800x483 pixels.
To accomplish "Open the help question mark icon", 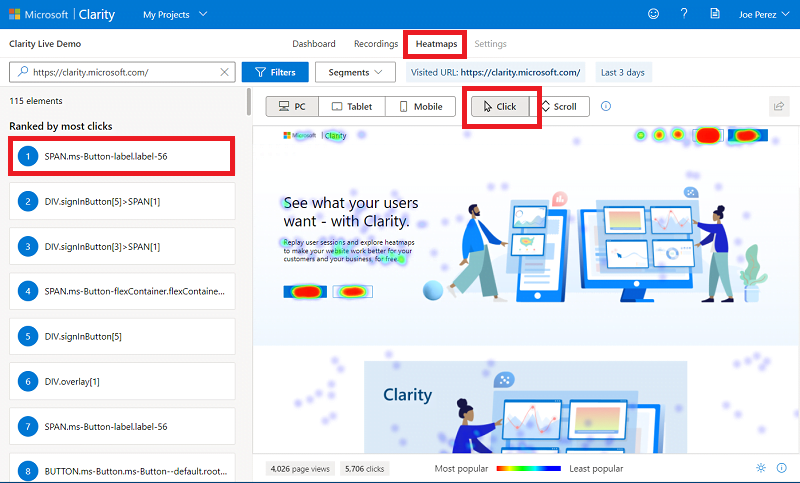I will 684,14.
